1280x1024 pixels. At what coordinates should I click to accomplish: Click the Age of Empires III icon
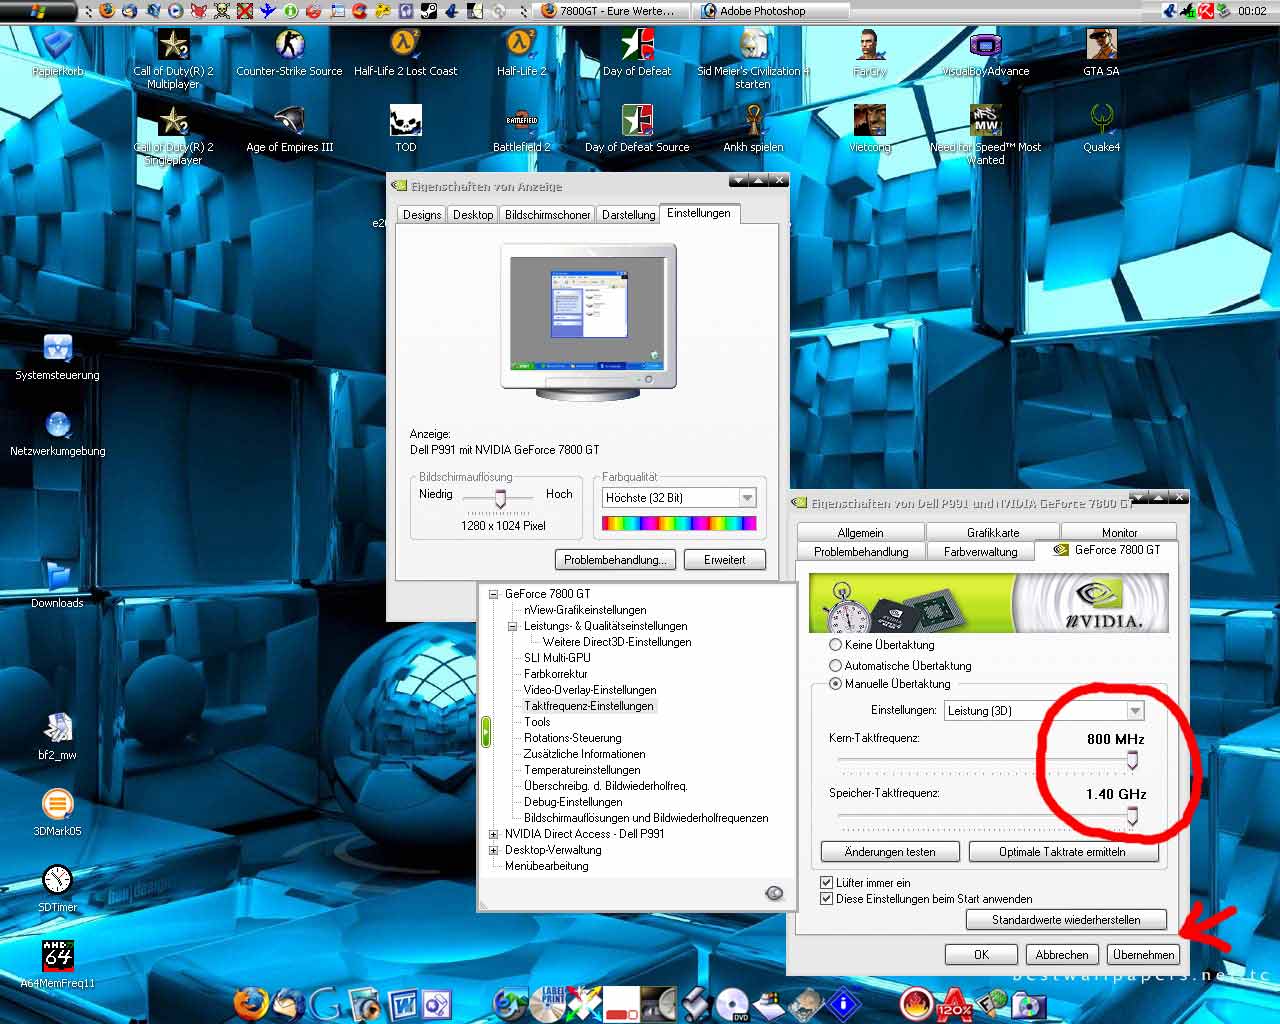(x=289, y=122)
